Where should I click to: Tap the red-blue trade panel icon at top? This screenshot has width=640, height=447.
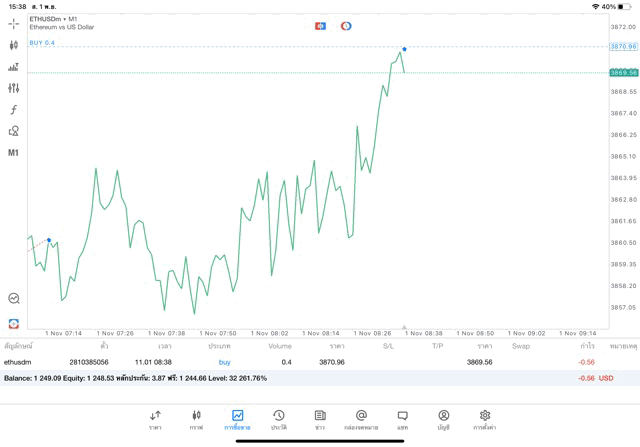(x=320, y=25)
